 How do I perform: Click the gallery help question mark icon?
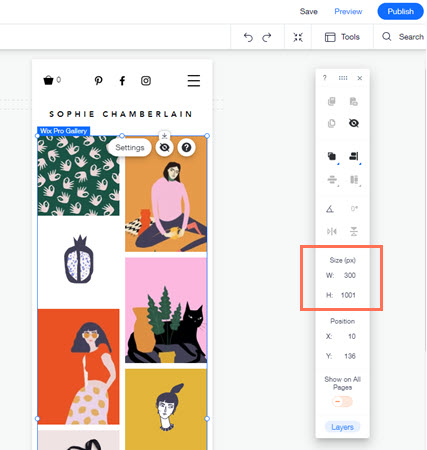(x=187, y=147)
